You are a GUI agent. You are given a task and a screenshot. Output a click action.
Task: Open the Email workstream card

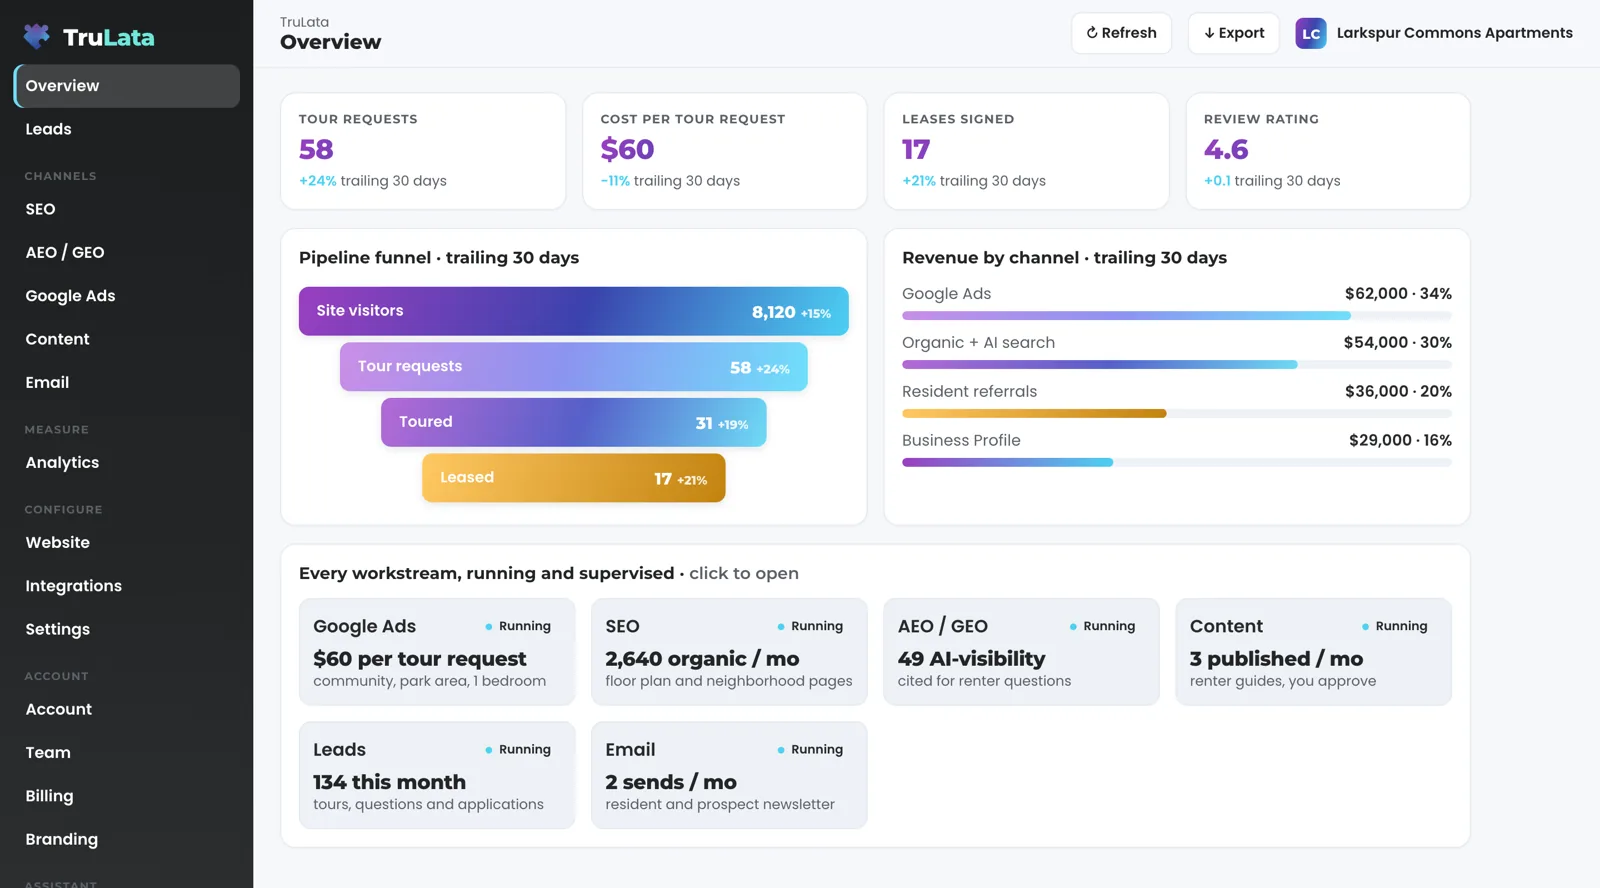[x=729, y=775]
